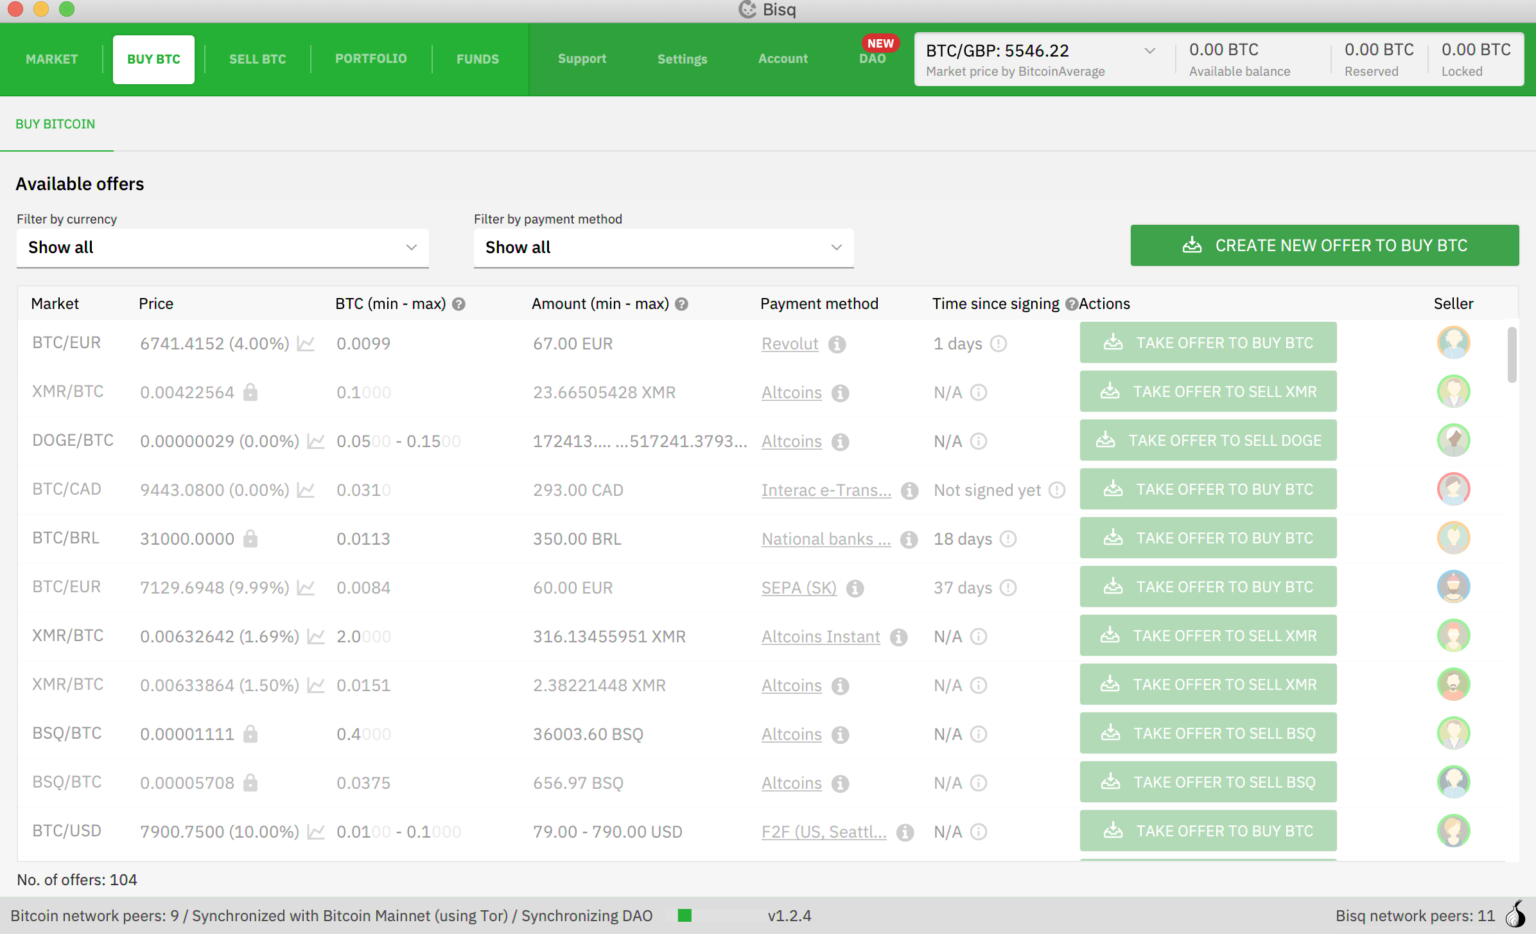Viewport: 1536px width, 934px height.
Task: Take offer to sell 23.66505428 XMR
Action: click(x=1208, y=392)
